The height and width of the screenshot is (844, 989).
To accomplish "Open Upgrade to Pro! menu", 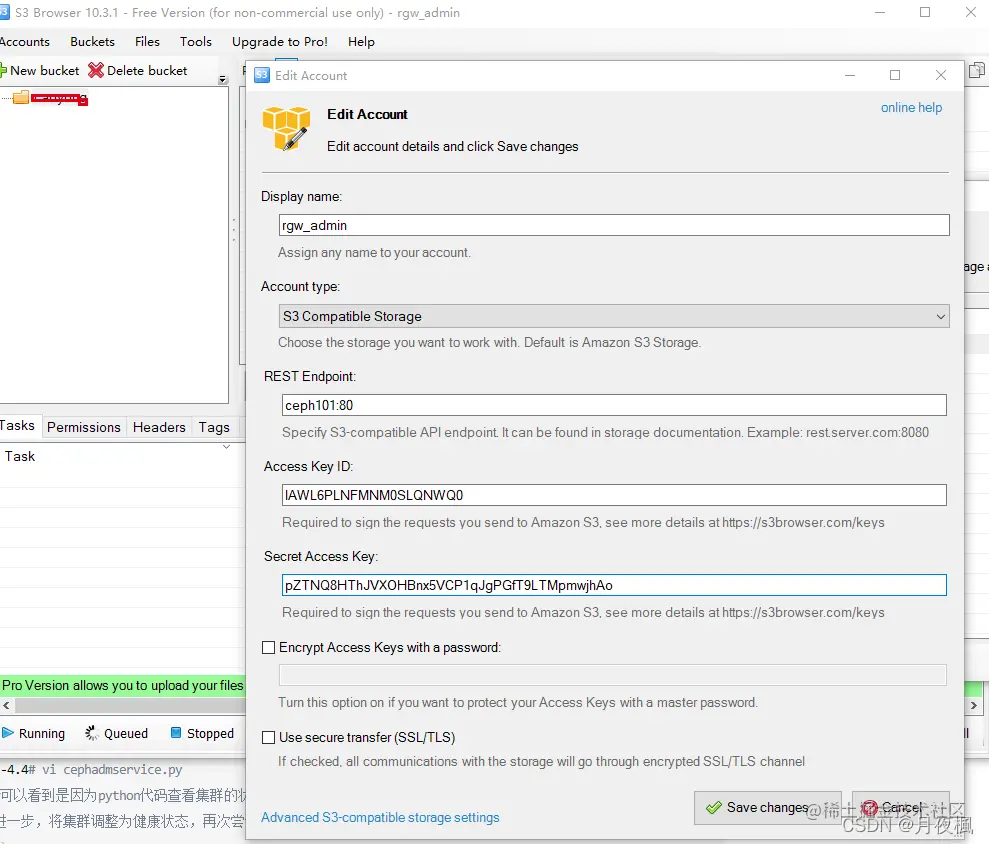I will tap(279, 42).
